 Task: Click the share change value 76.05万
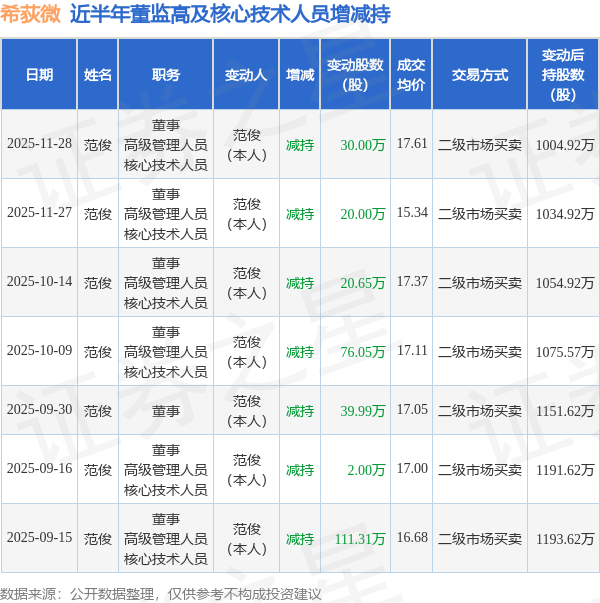(363, 352)
